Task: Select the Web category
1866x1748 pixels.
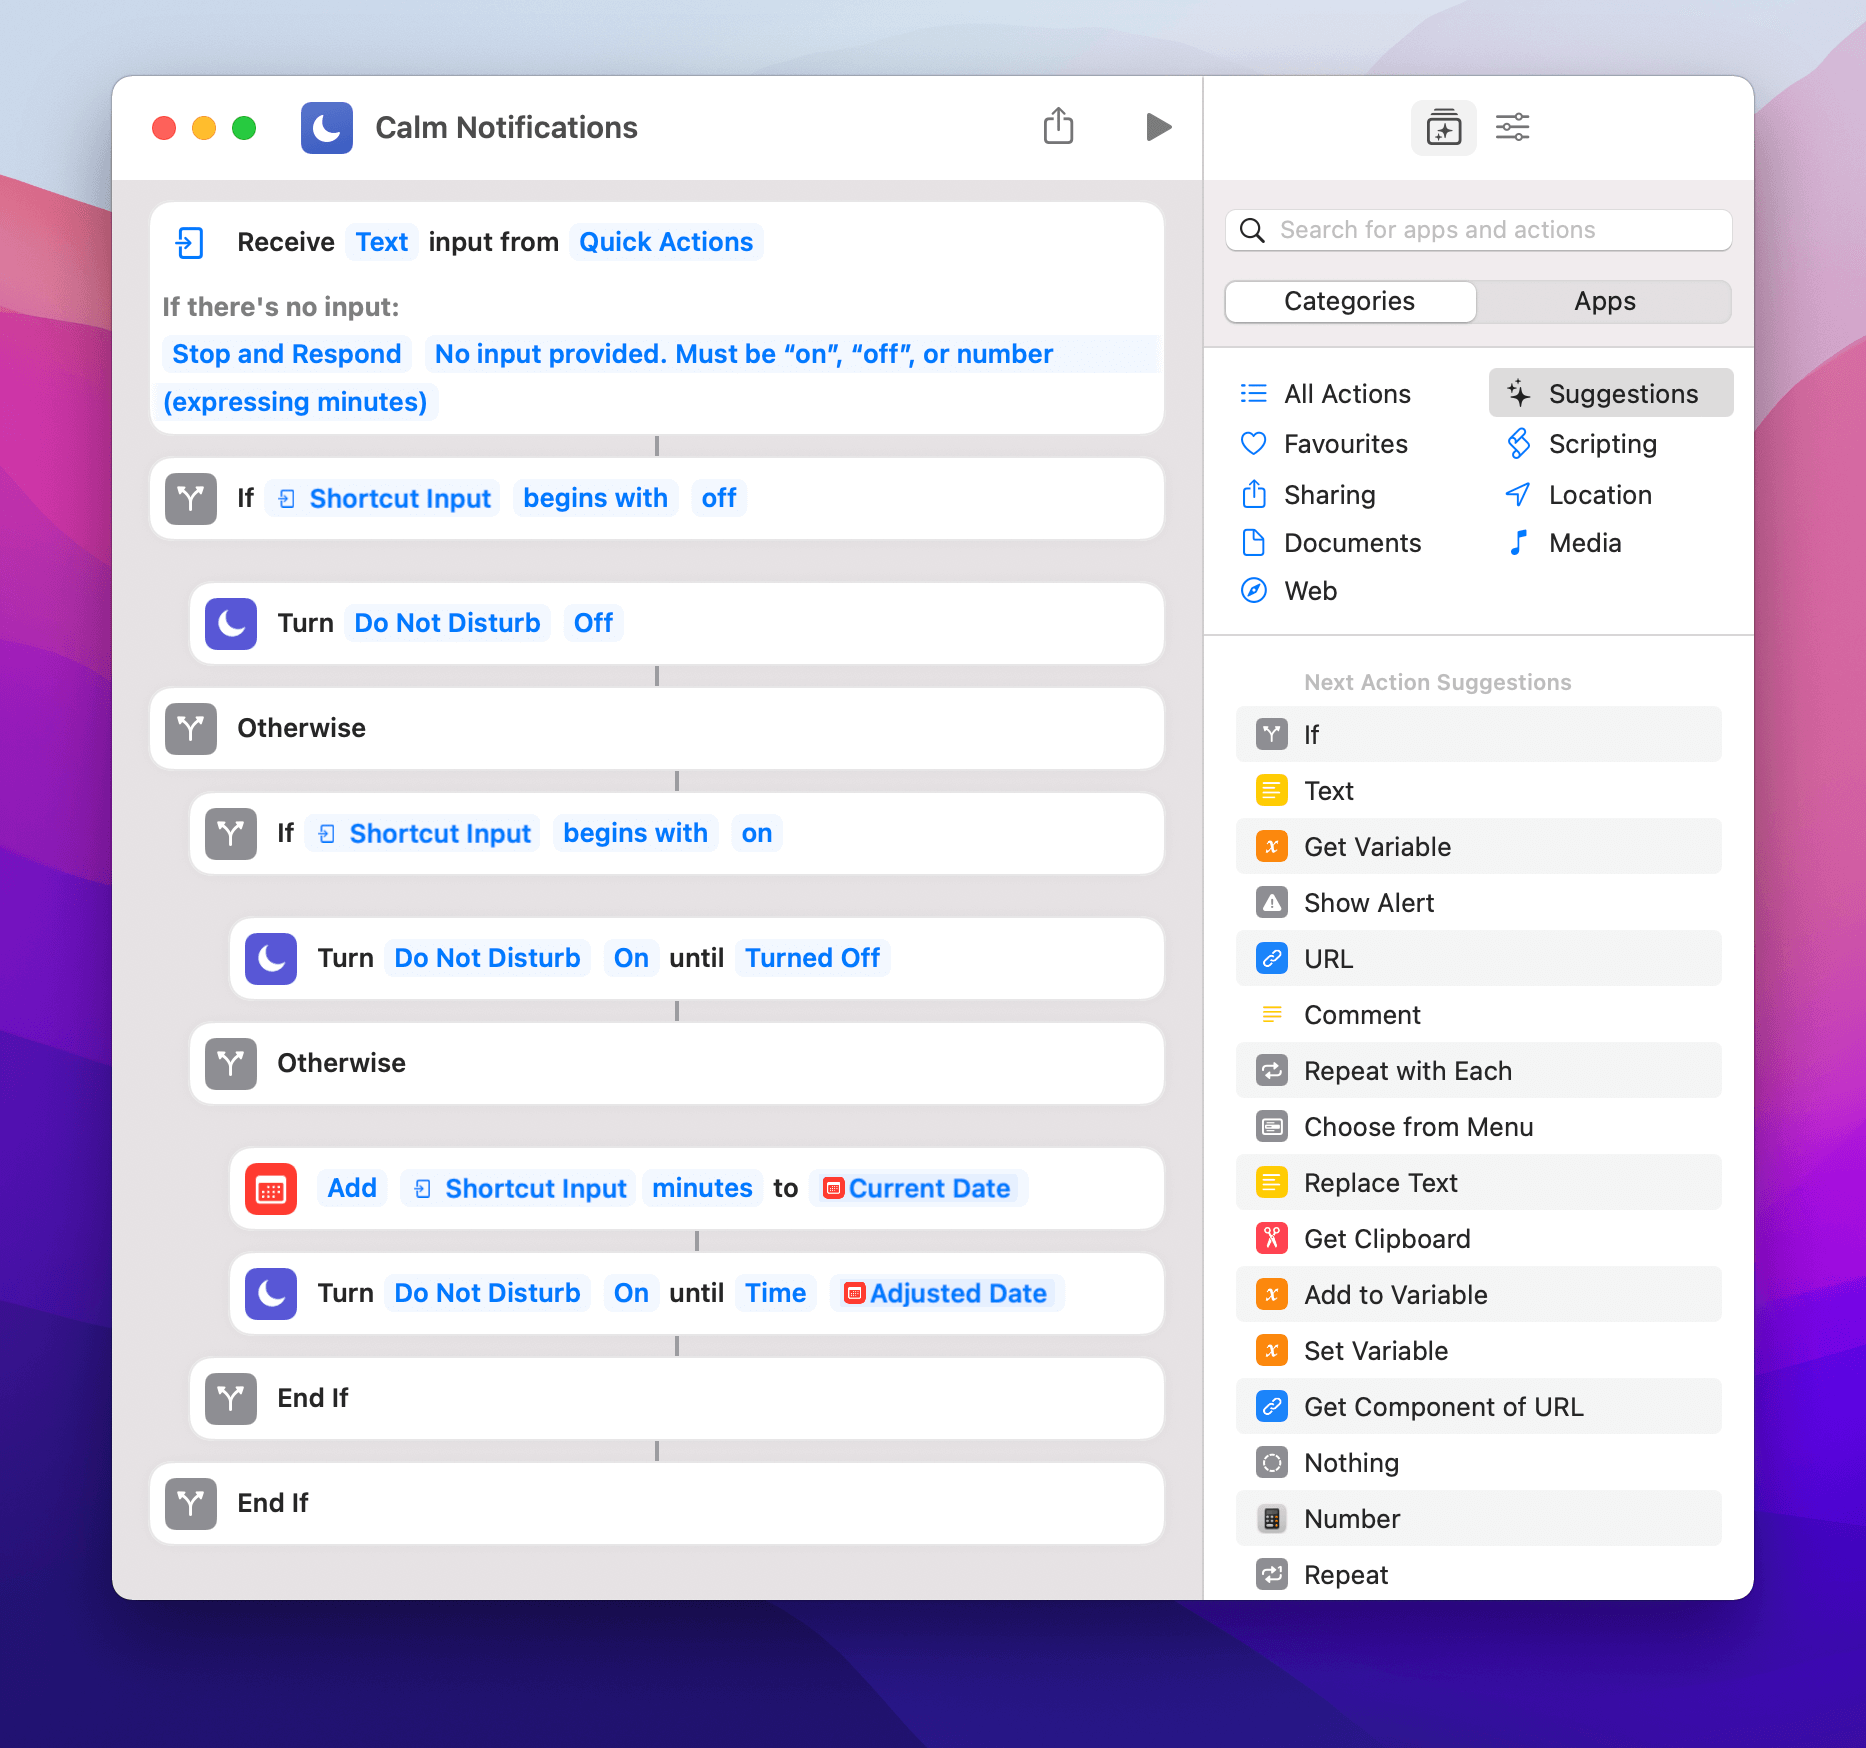Action: [1310, 591]
